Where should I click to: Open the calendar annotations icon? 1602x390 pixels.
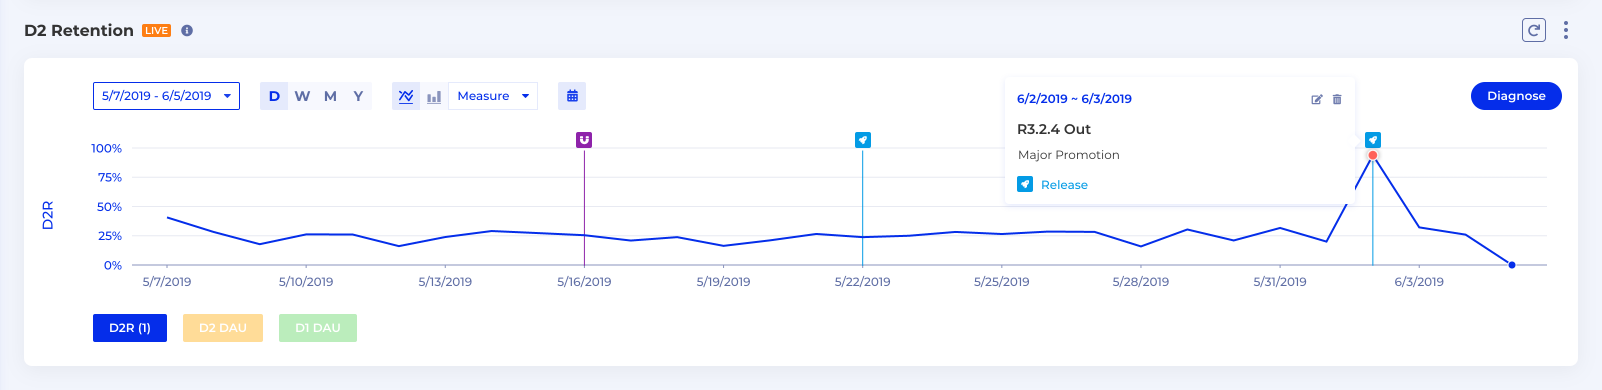pyautogui.click(x=572, y=96)
